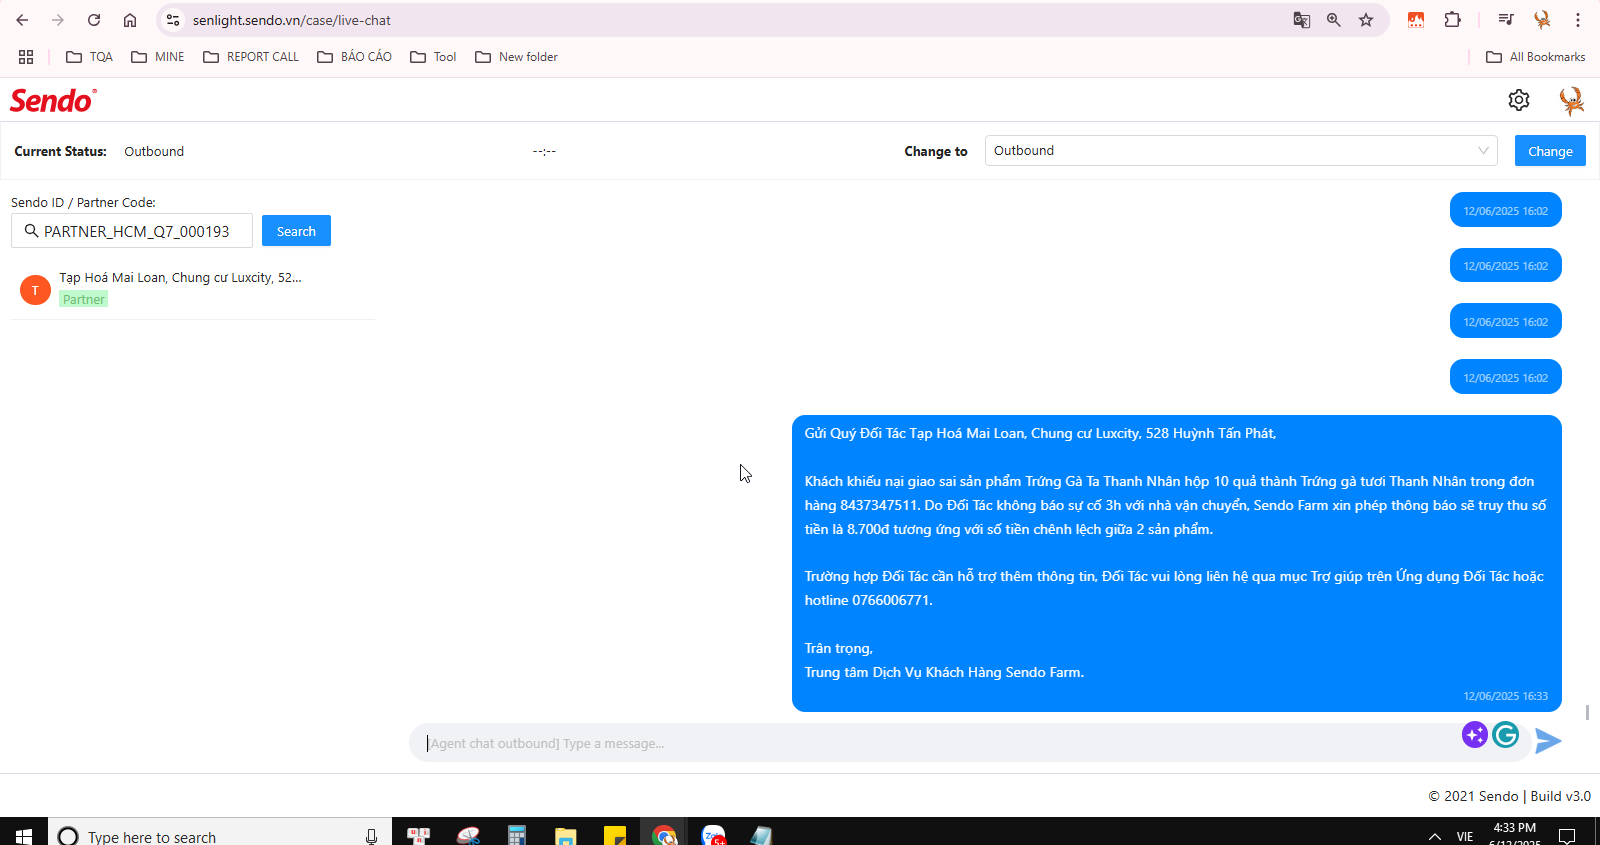Open the REPORT CALL bookmark folder
The width and height of the screenshot is (1600, 845).
(x=251, y=57)
